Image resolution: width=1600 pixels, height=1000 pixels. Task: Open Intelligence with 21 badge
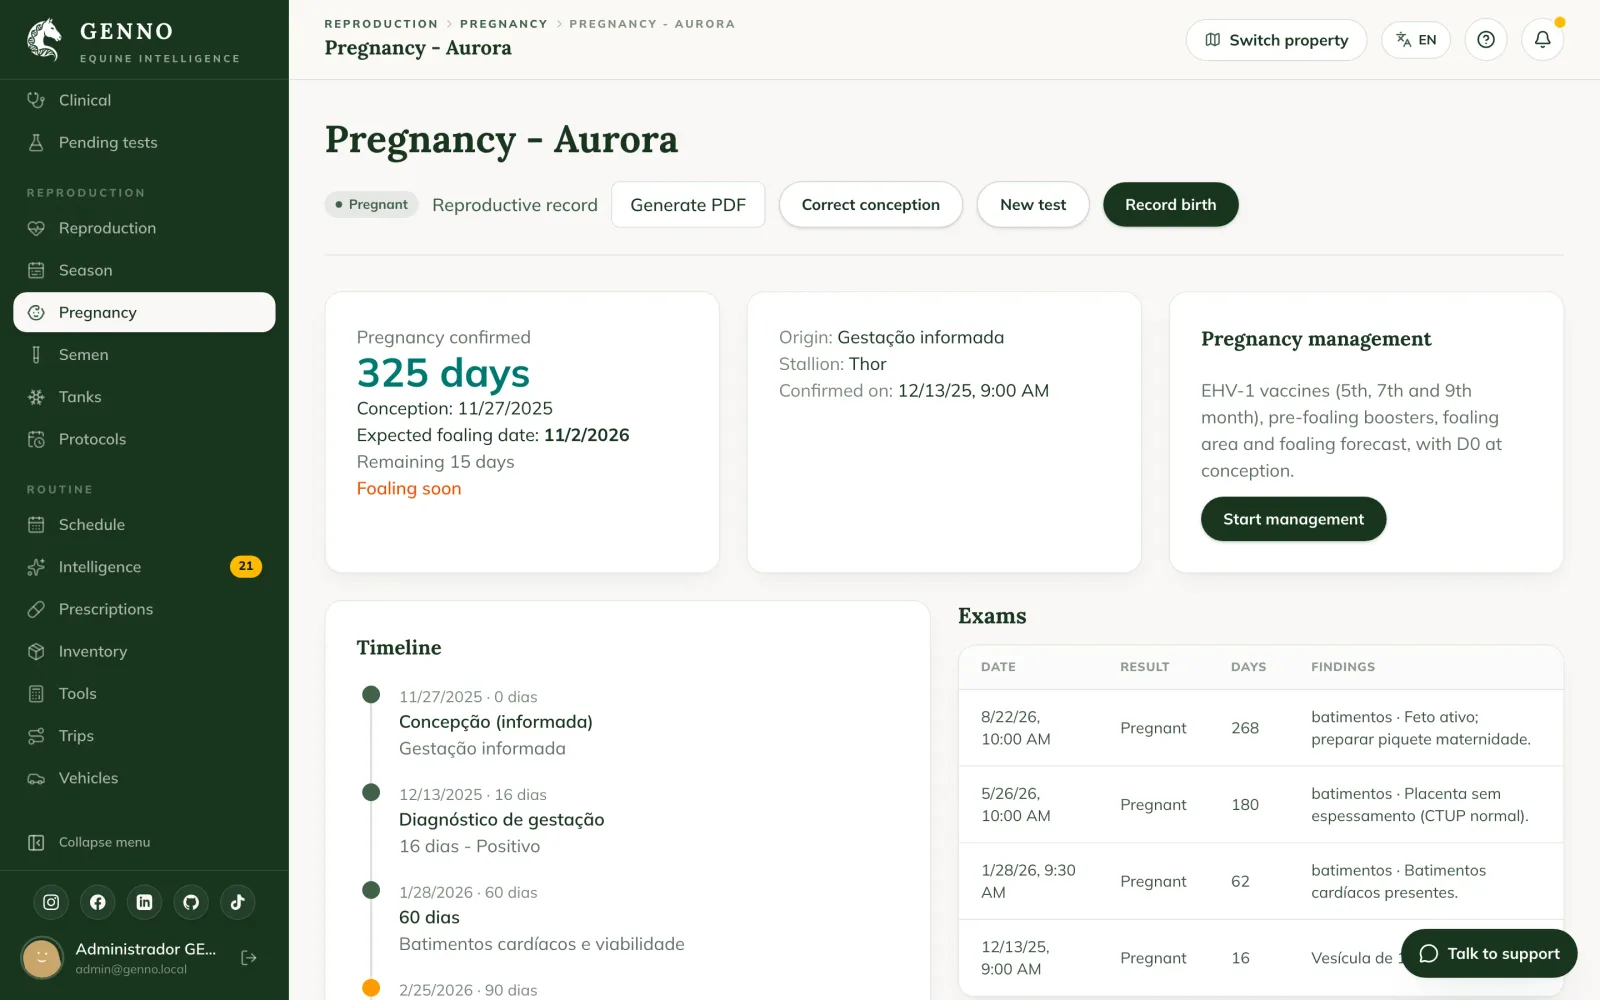coord(144,567)
